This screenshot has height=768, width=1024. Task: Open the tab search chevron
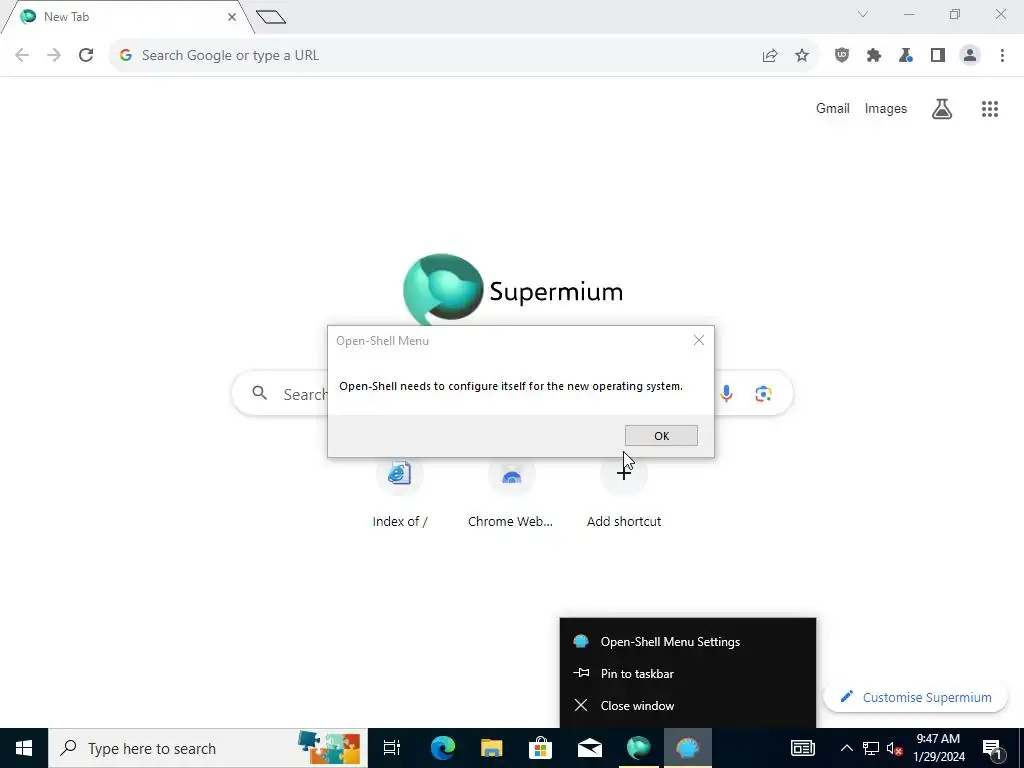tap(863, 14)
